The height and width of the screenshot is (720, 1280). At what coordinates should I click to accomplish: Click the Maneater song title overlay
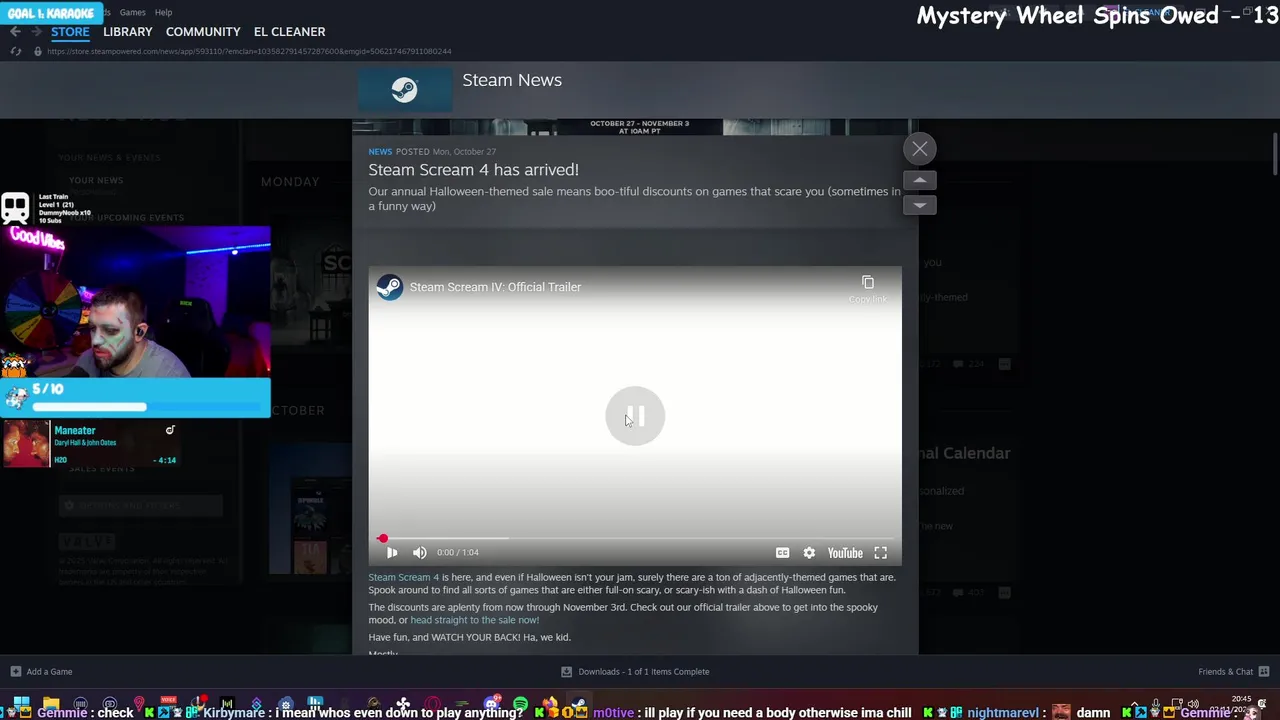[x=75, y=431]
